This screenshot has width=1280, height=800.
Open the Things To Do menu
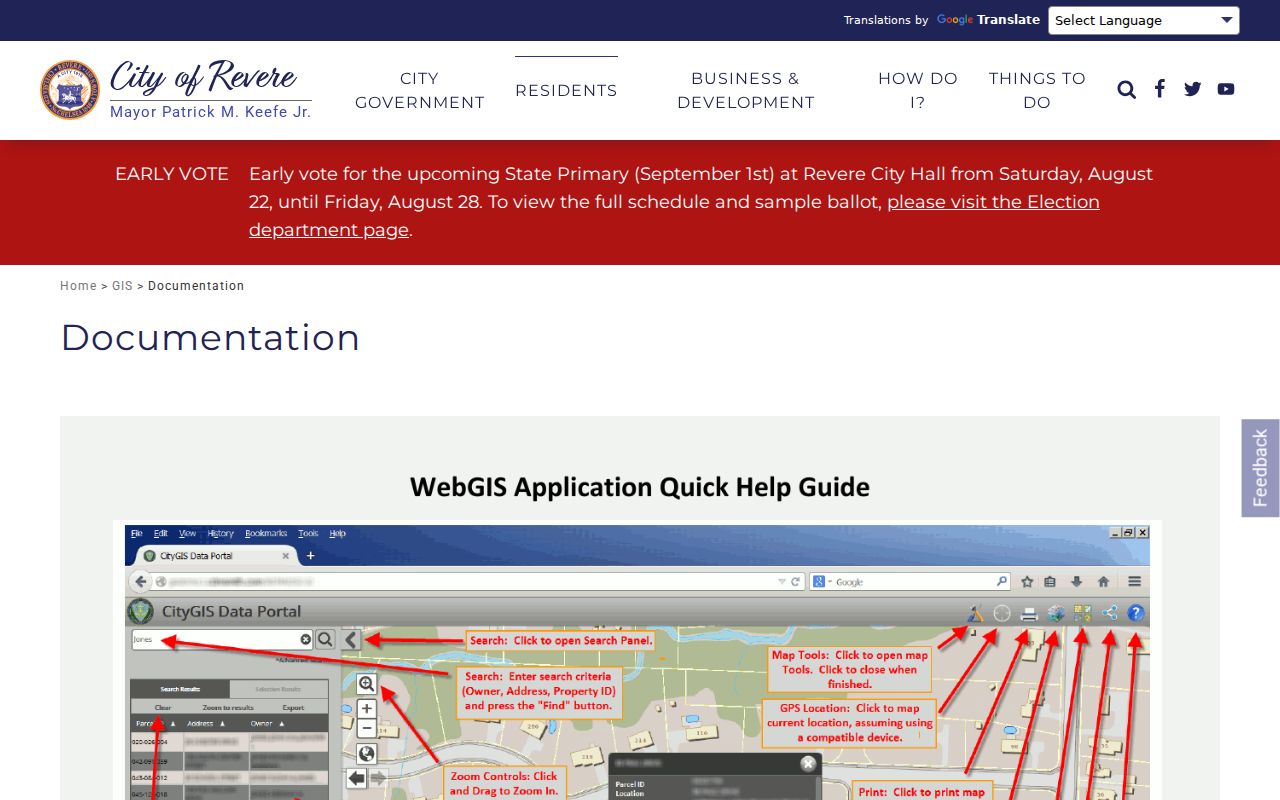point(1037,90)
